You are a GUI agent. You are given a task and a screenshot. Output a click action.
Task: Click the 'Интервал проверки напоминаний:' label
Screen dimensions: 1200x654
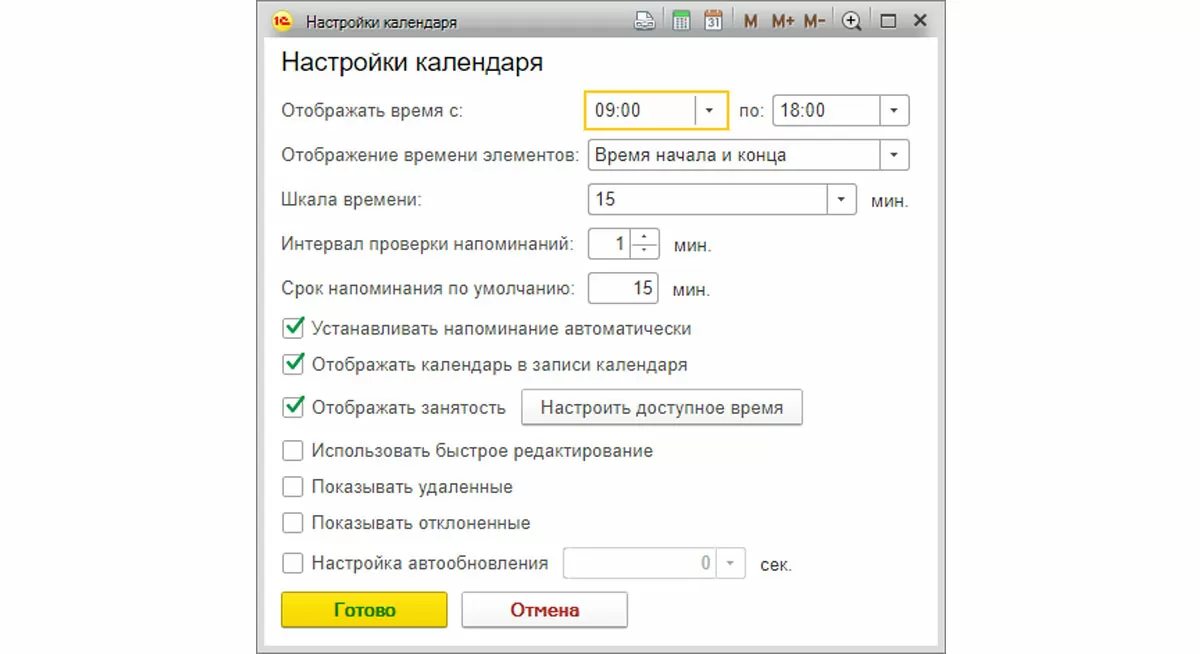coord(427,244)
